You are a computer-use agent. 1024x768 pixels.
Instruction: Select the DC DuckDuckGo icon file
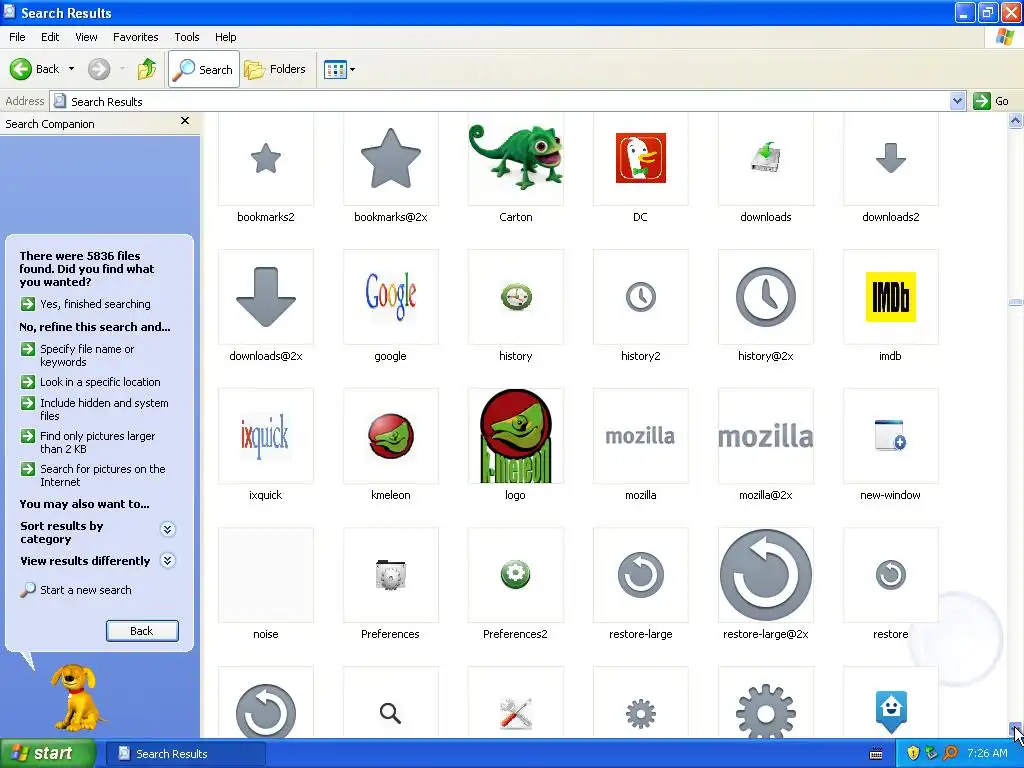(641, 159)
